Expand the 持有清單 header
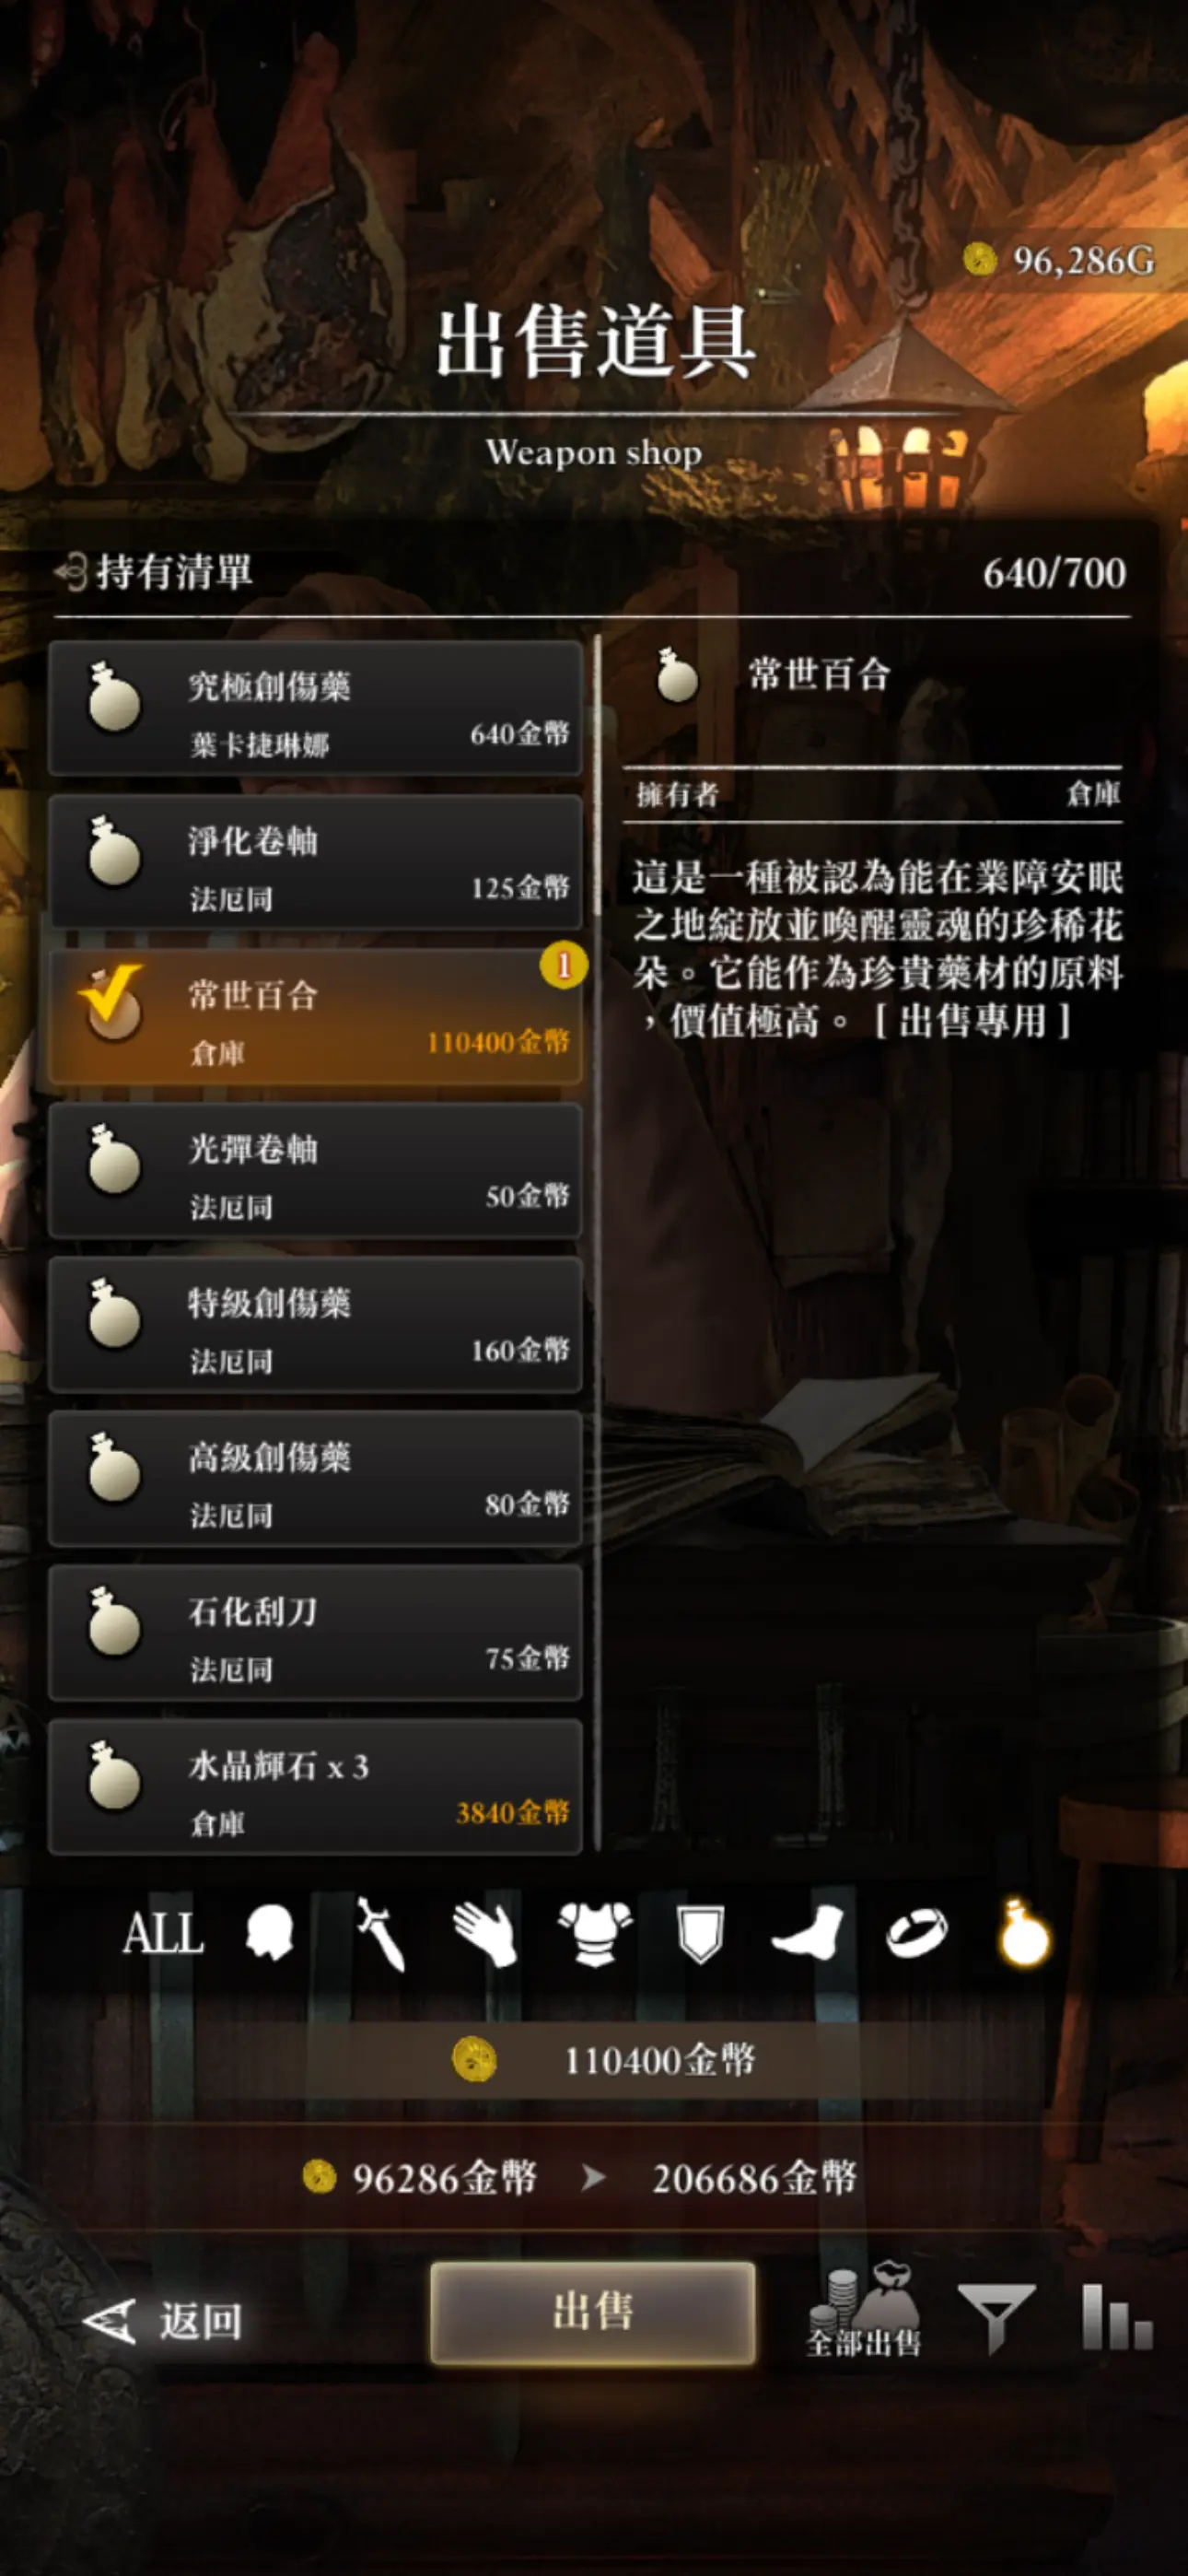Viewport: 1188px width, 2576px height. click(154, 572)
